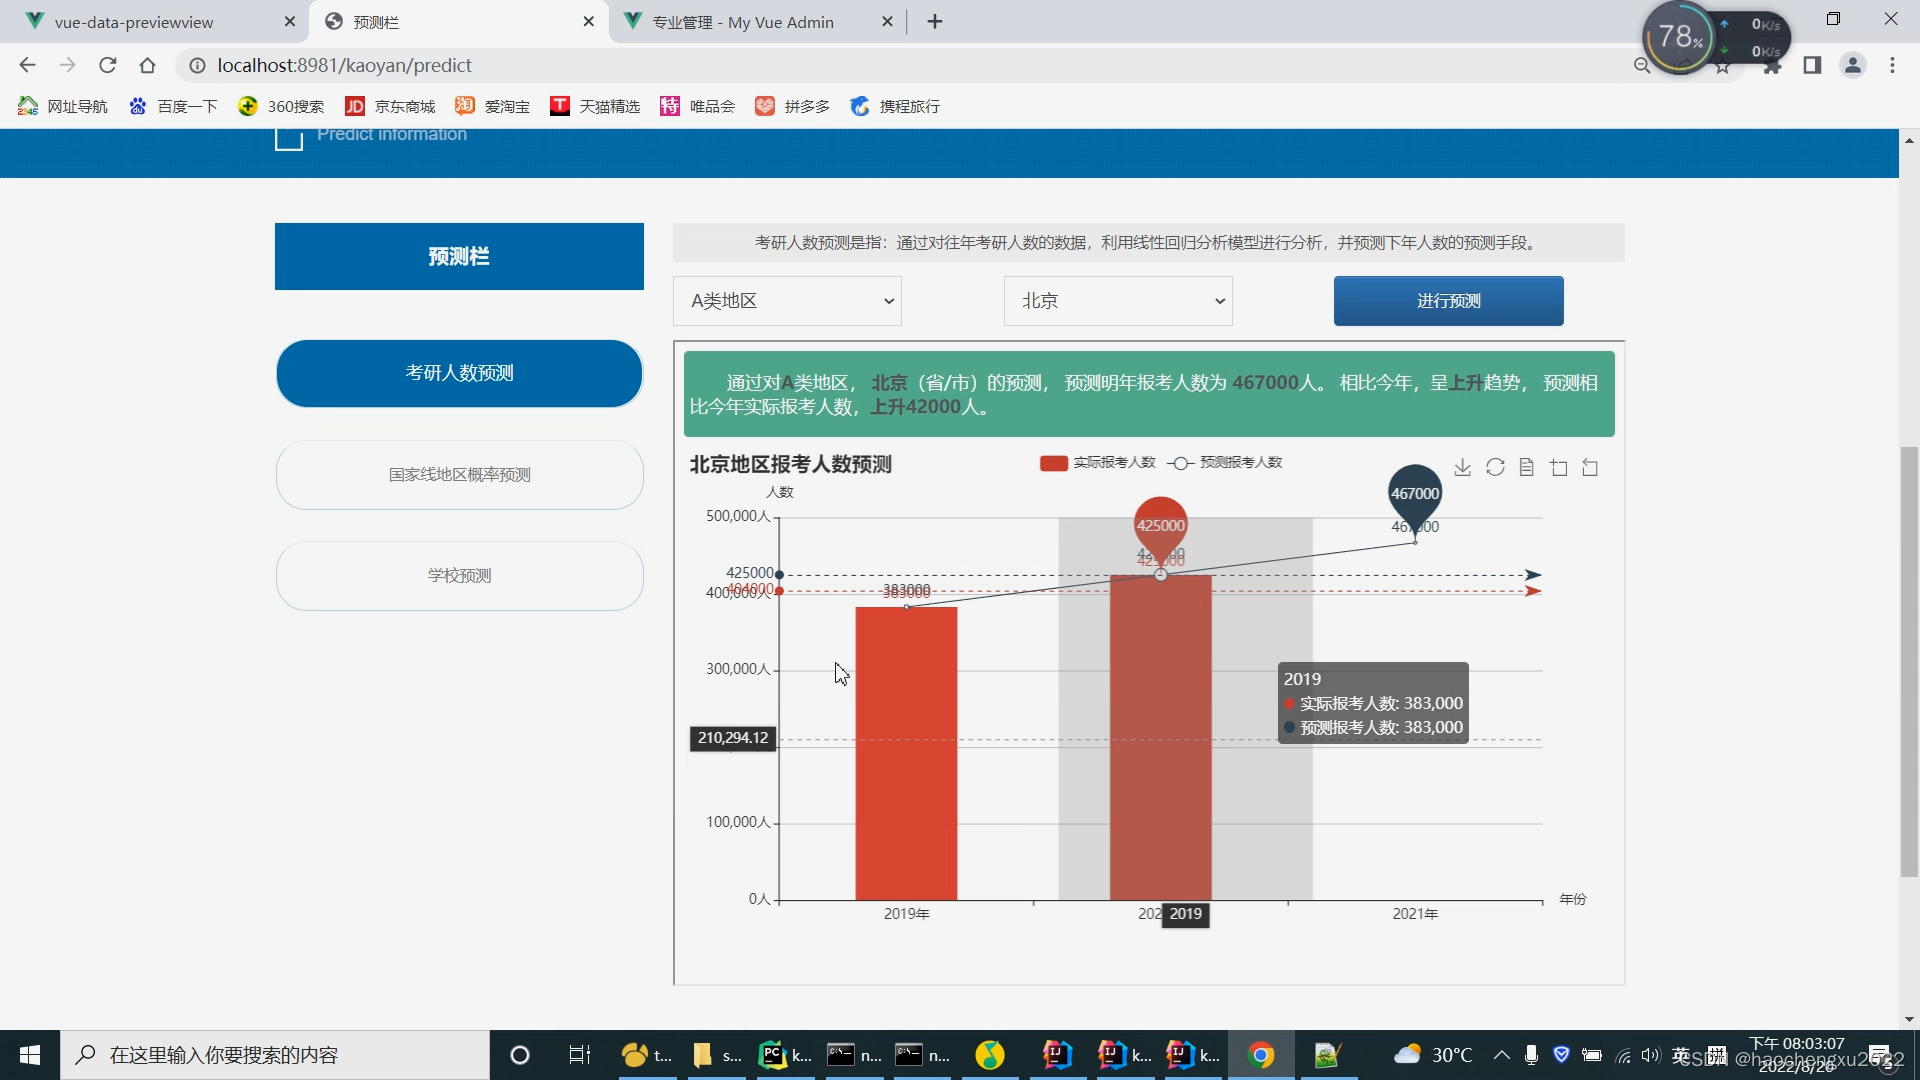Image resolution: width=1920 pixels, height=1080 pixels.
Task: Go to browser home page icon
Action: pos(148,65)
